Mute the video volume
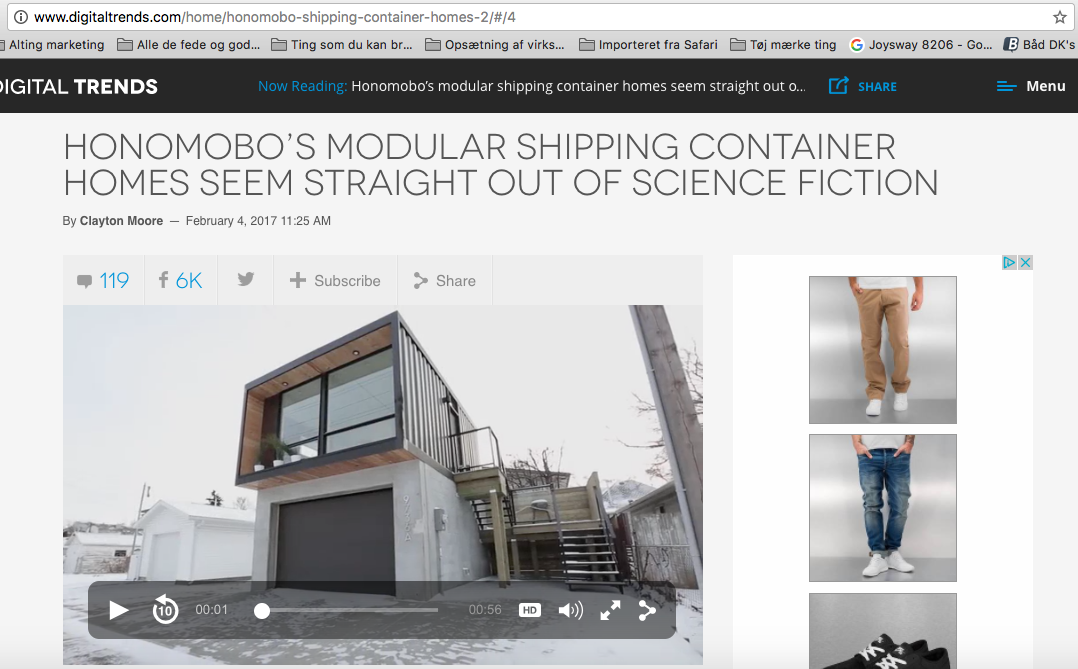The width and height of the screenshot is (1078, 669). 571,610
